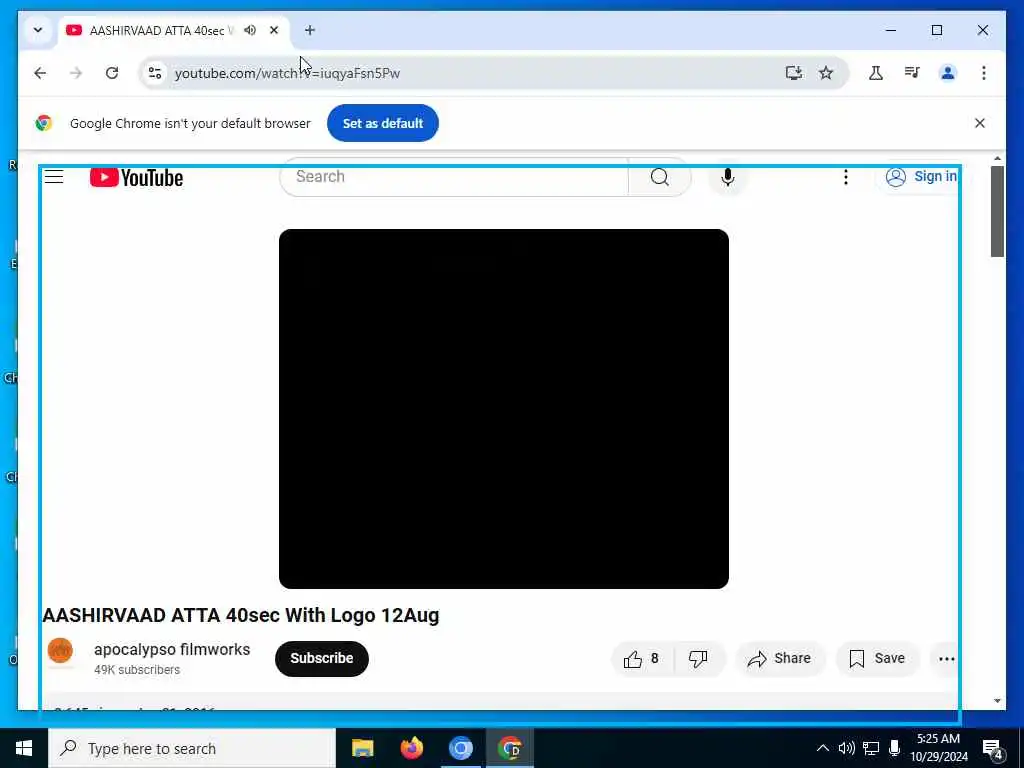This screenshot has height=768, width=1024.
Task: Close the AASHIRVAAD ATTA tab
Action: pos(274,30)
